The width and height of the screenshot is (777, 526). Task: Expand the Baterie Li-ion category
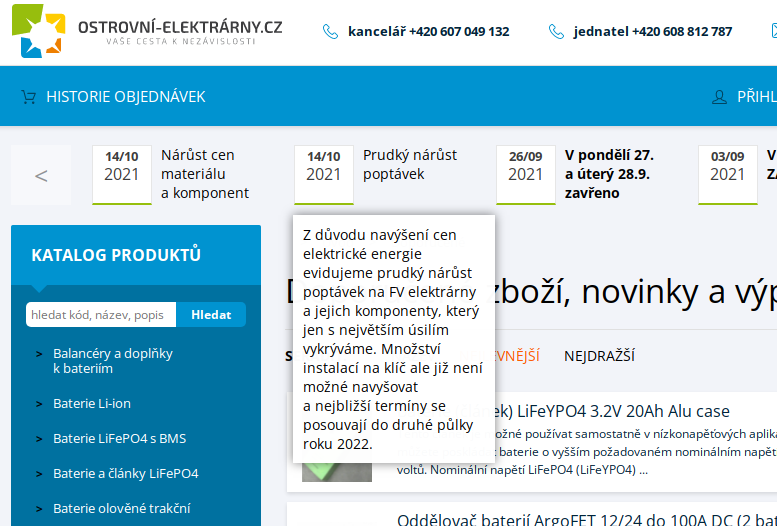pos(92,404)
